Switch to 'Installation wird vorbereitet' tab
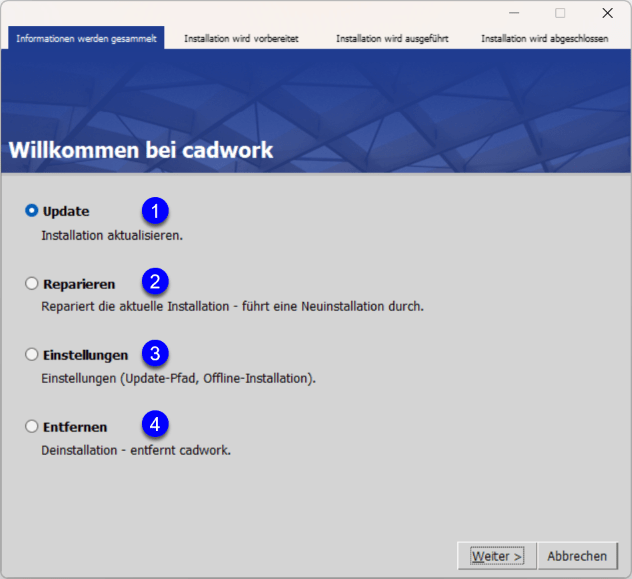632x579 pixels. coord(241,39)
